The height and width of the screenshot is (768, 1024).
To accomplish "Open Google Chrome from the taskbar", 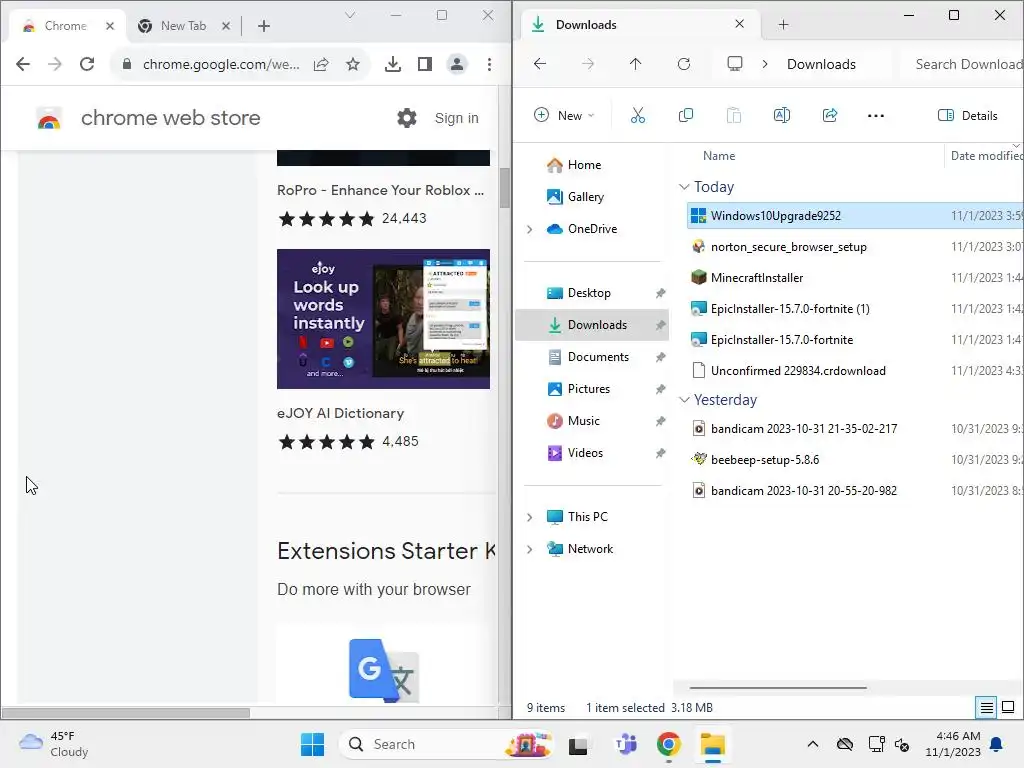I will click(x=668, y=744).
